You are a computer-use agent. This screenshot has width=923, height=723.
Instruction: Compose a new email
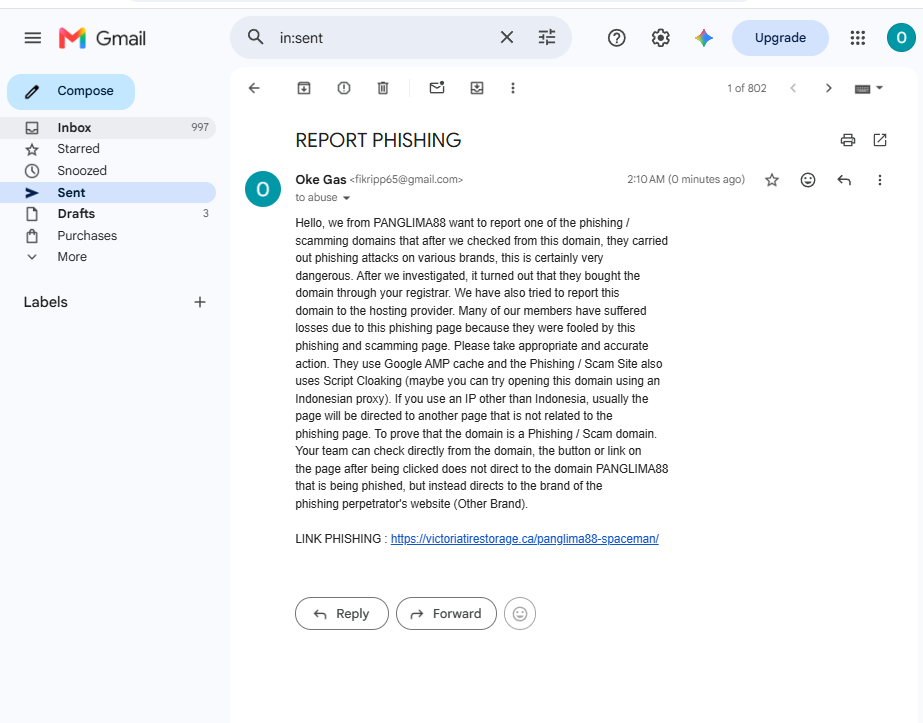point(71,91)
